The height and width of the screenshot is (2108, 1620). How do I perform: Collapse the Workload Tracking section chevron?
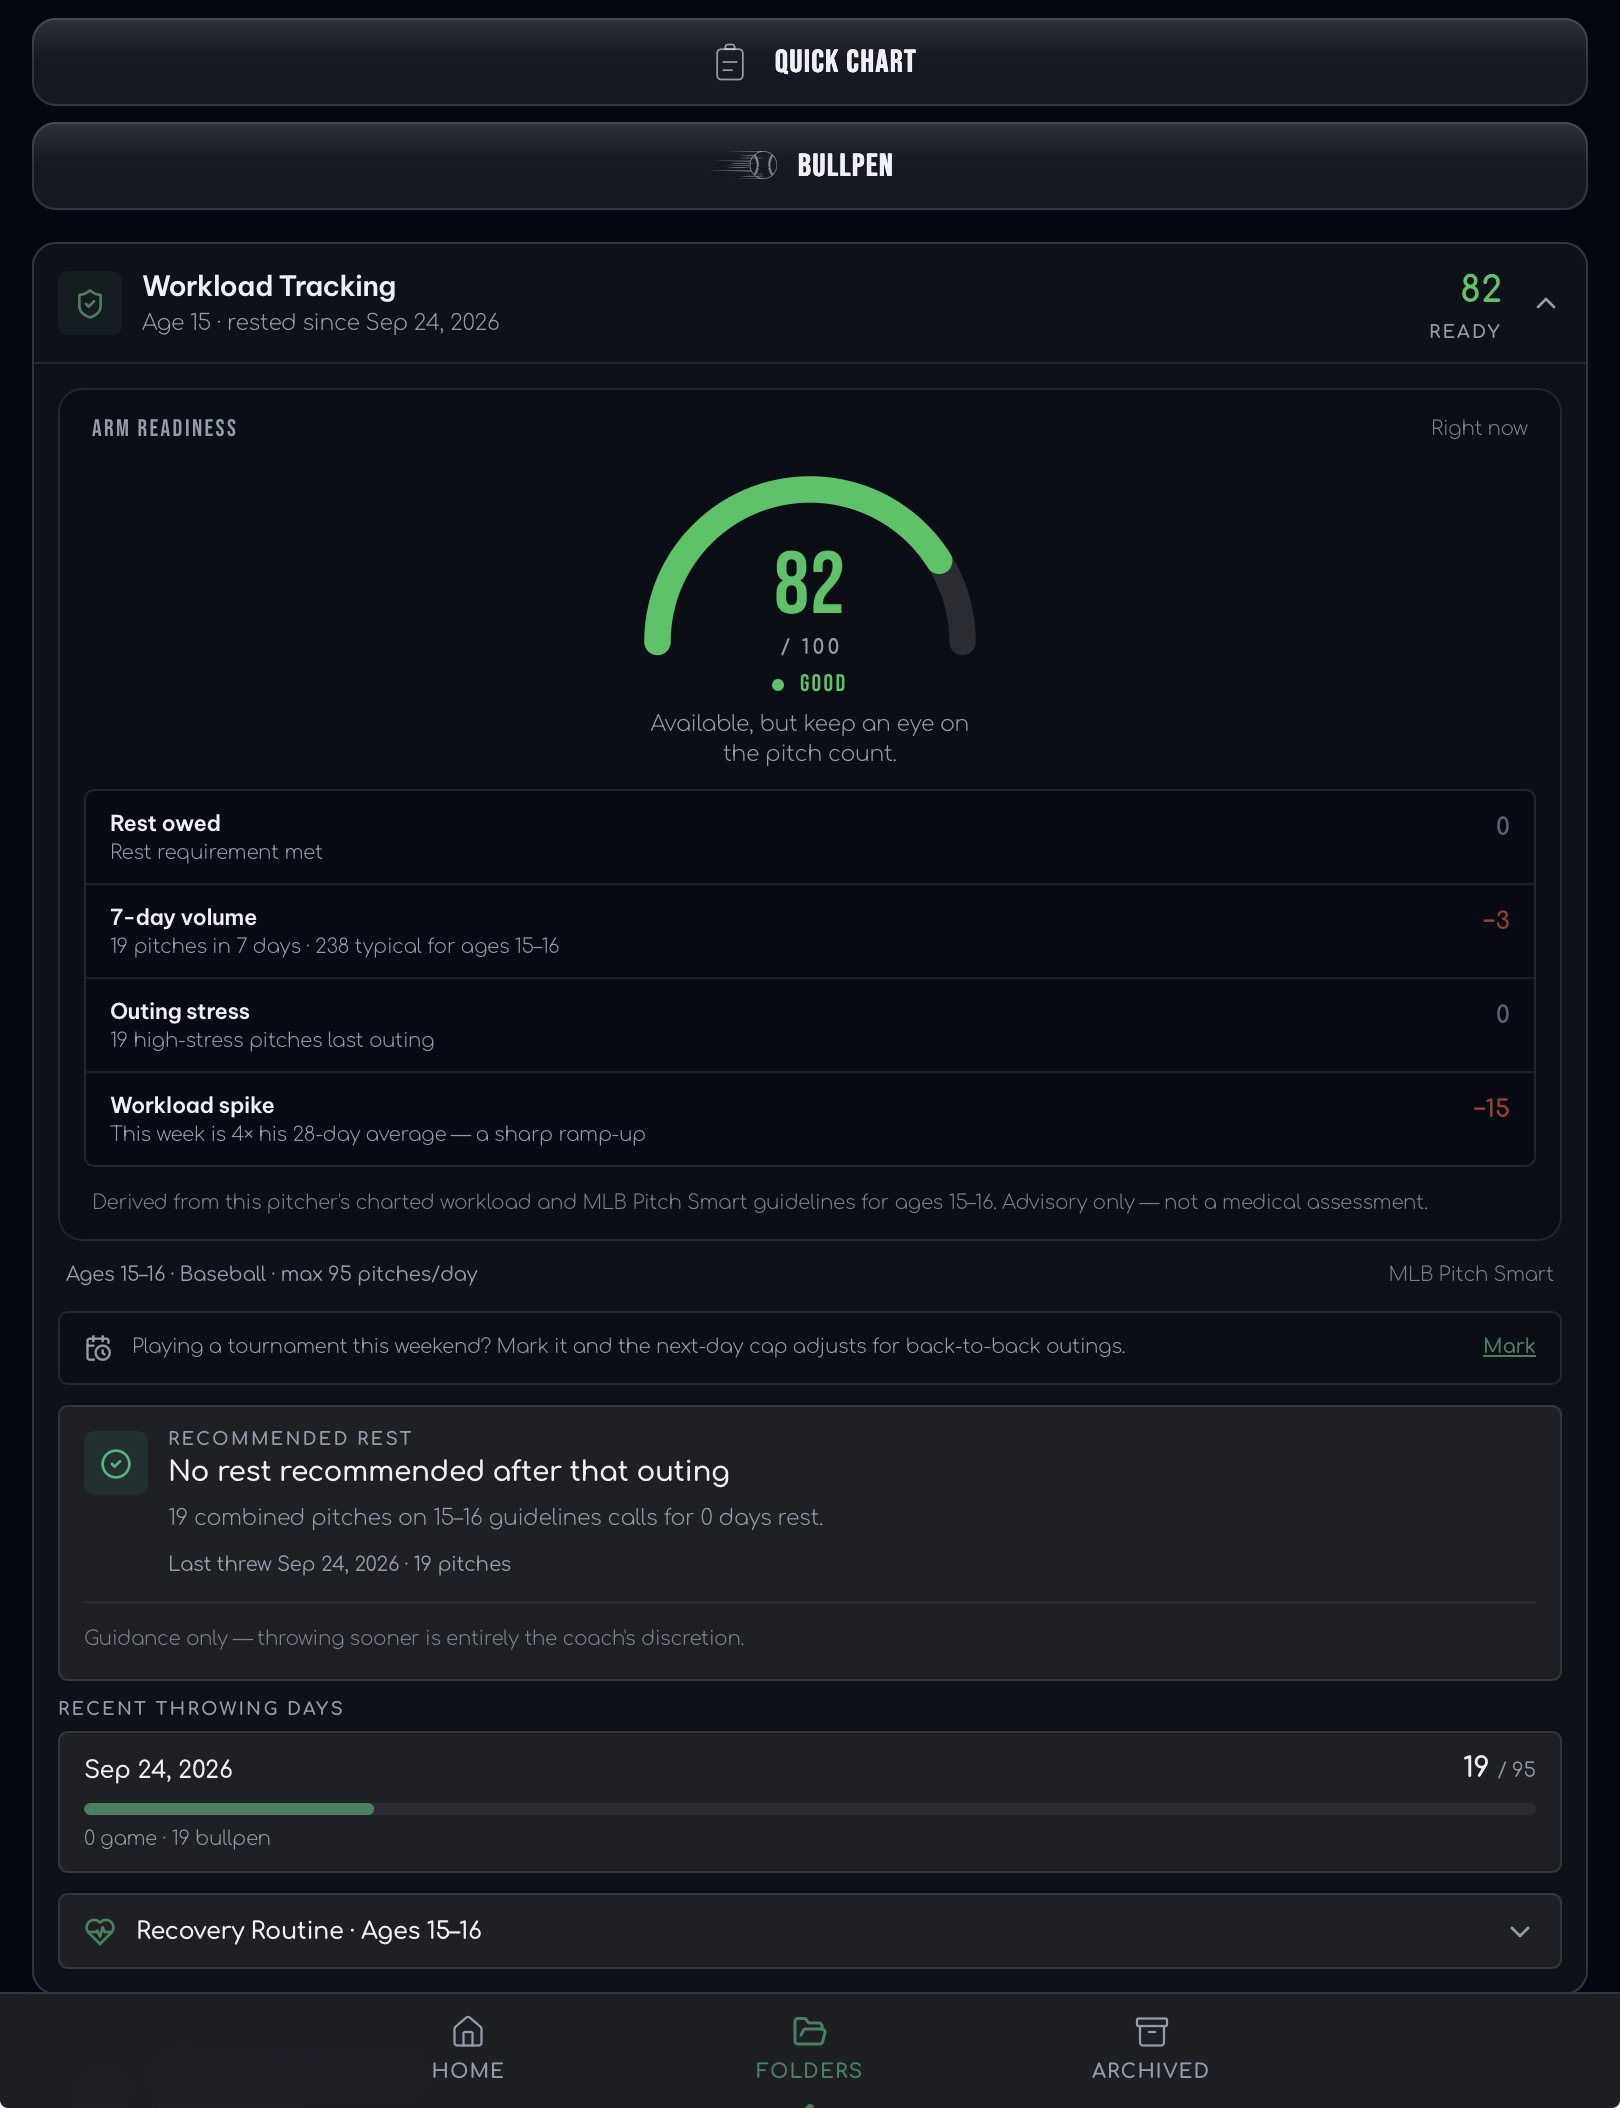pos(1545,303)
